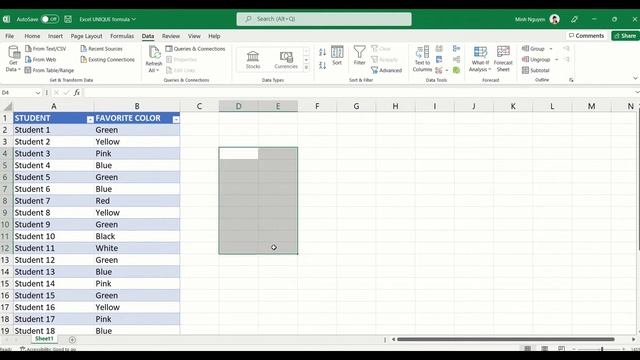640x360 pixels.
Task: Switch to the View tab
Action: 194,36
